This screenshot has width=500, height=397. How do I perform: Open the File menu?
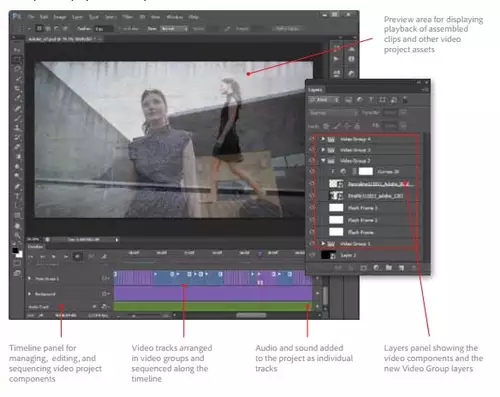(x=31, y=17)
